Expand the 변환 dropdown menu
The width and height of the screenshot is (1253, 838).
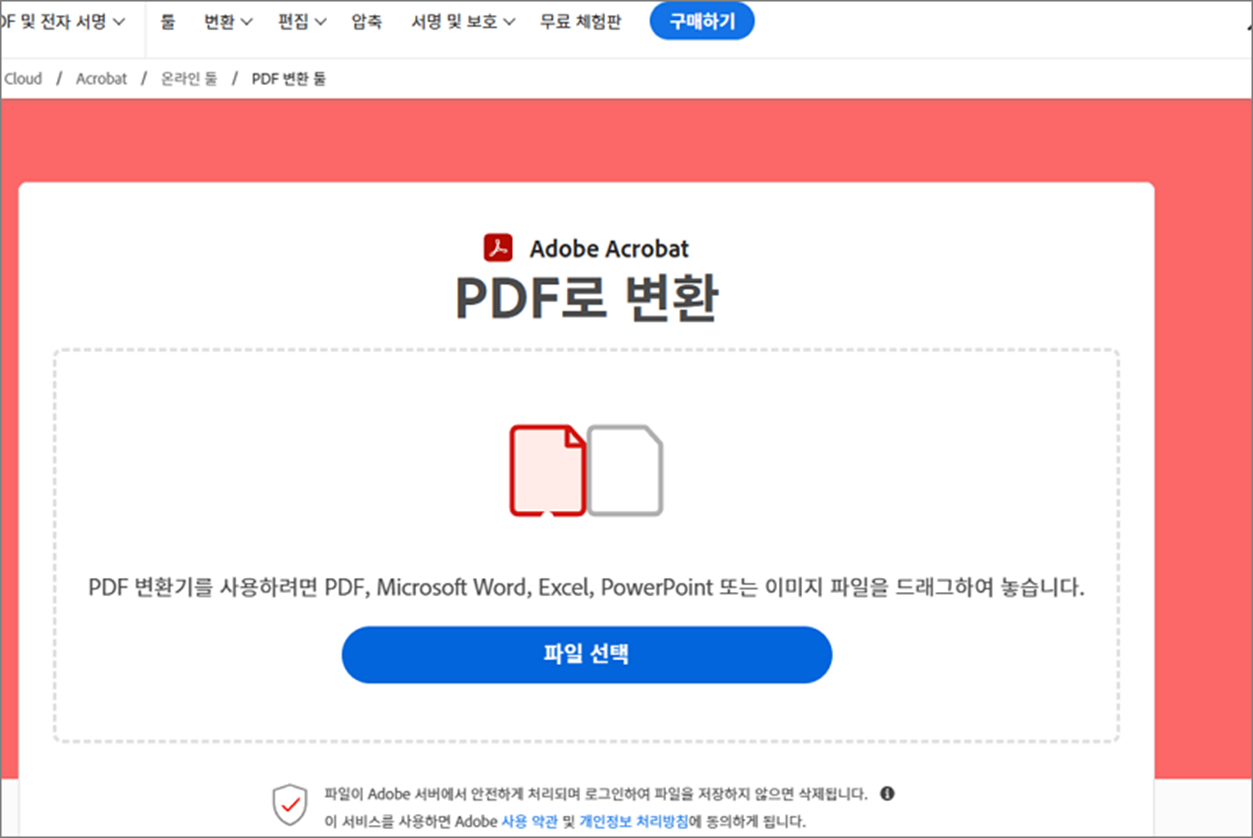(228, 21)
